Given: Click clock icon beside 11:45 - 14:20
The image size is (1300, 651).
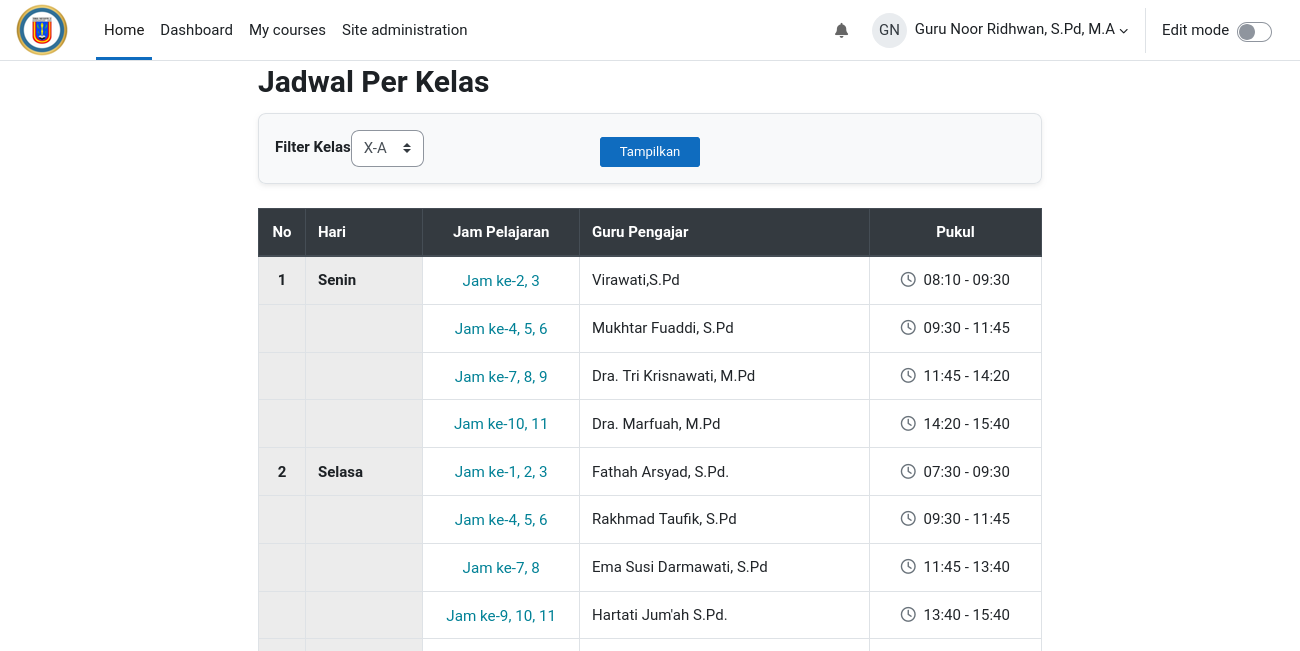Looking at the screenshot, I should tap(908, 375).
